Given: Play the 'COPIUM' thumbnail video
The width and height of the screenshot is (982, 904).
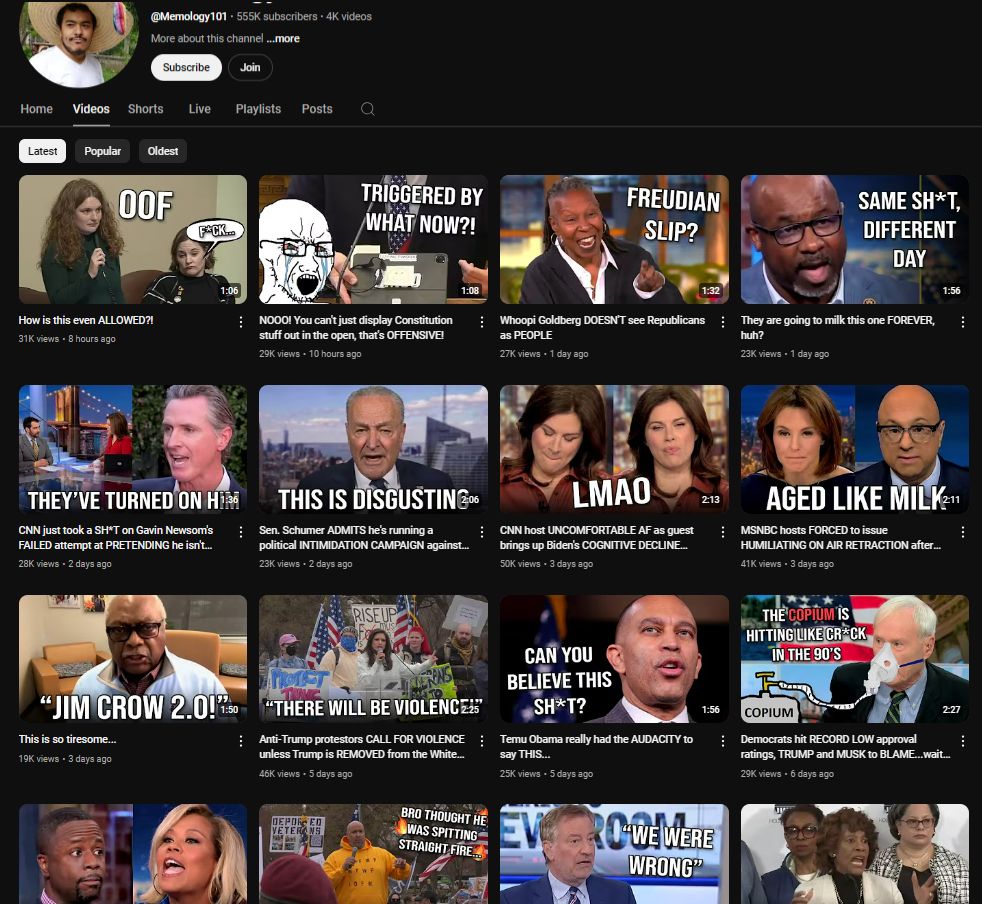Looking at the screenshot, I should [x=855, y=659].
